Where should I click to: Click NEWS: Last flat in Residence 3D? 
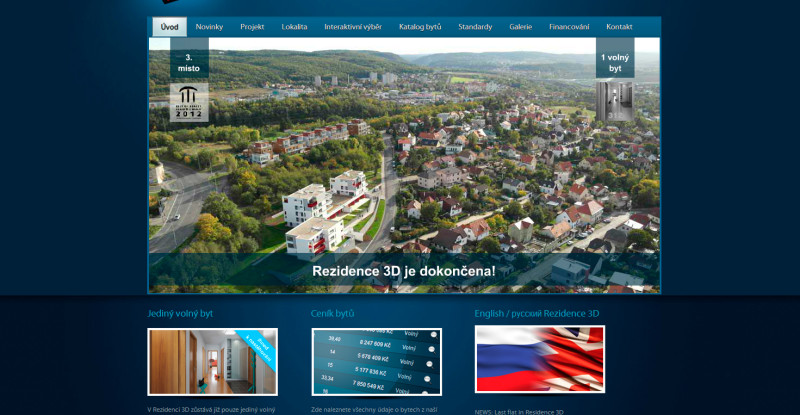tap(519, 412)
